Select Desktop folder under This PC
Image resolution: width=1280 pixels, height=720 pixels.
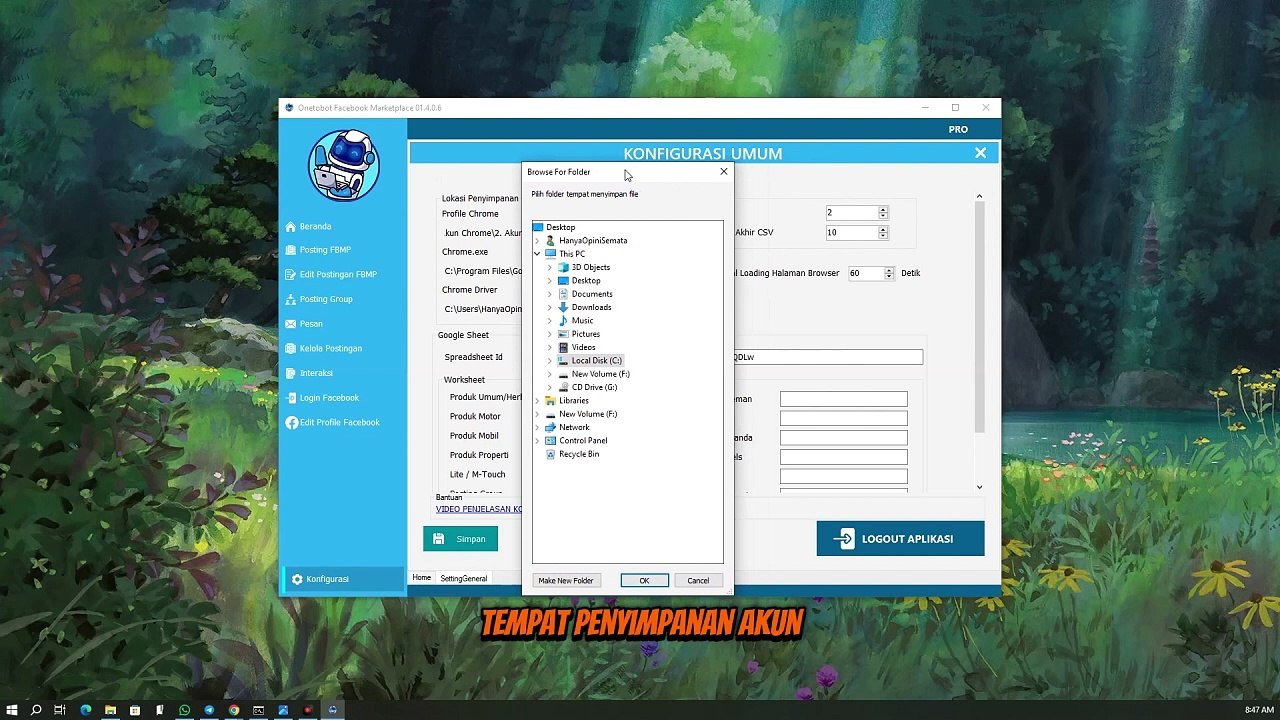[586, 281]
